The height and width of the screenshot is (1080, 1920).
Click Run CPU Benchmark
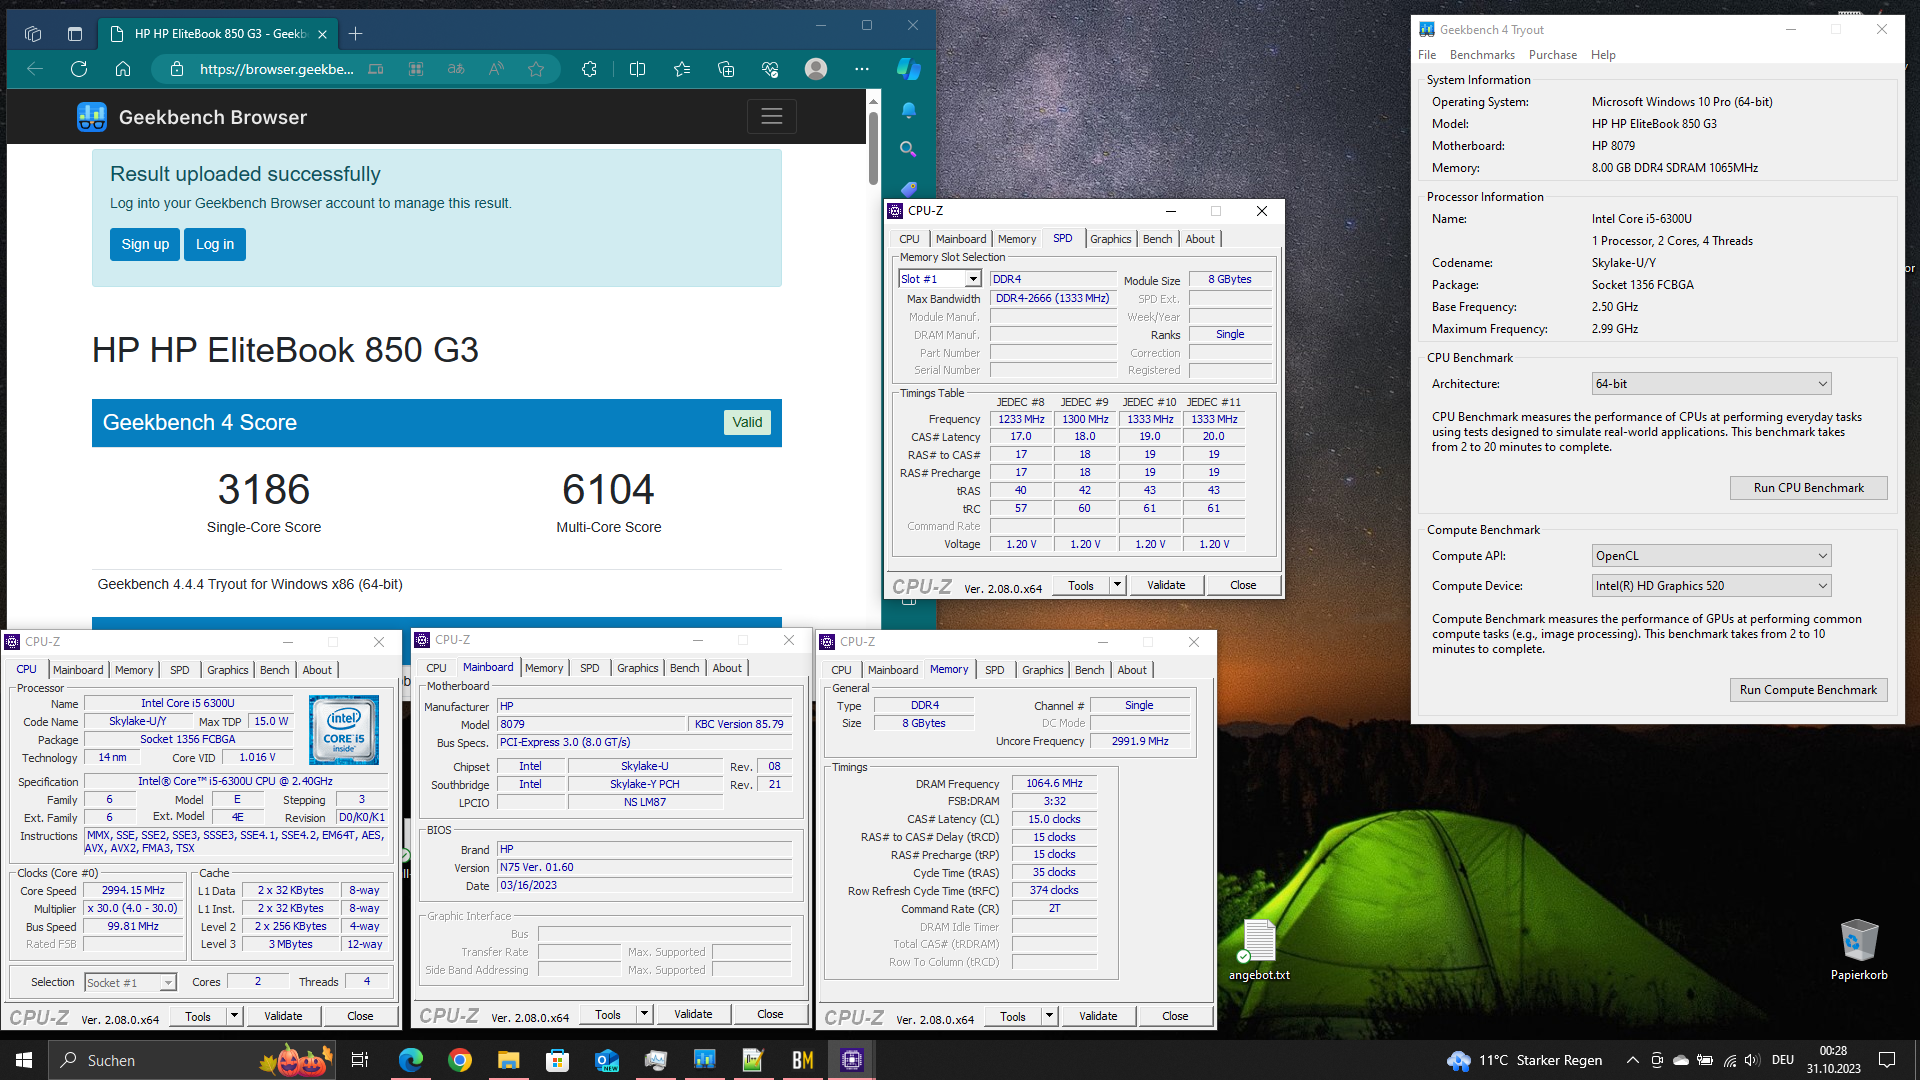[x=1808, y=488]
